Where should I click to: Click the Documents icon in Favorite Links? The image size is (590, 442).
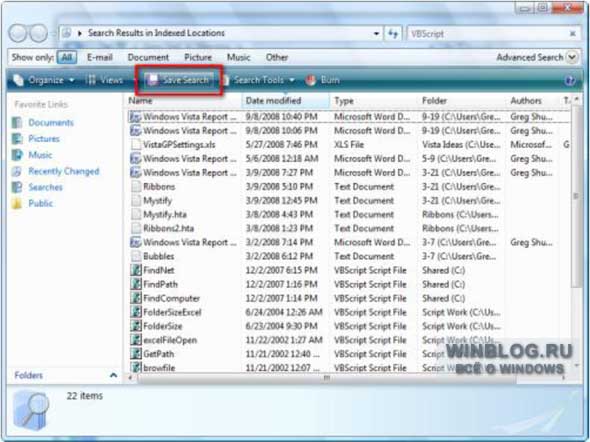pos(17,123)
